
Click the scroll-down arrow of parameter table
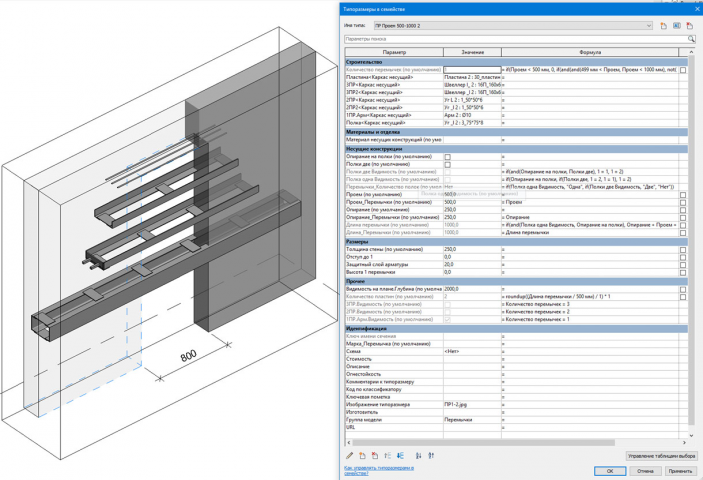point(691,435)
